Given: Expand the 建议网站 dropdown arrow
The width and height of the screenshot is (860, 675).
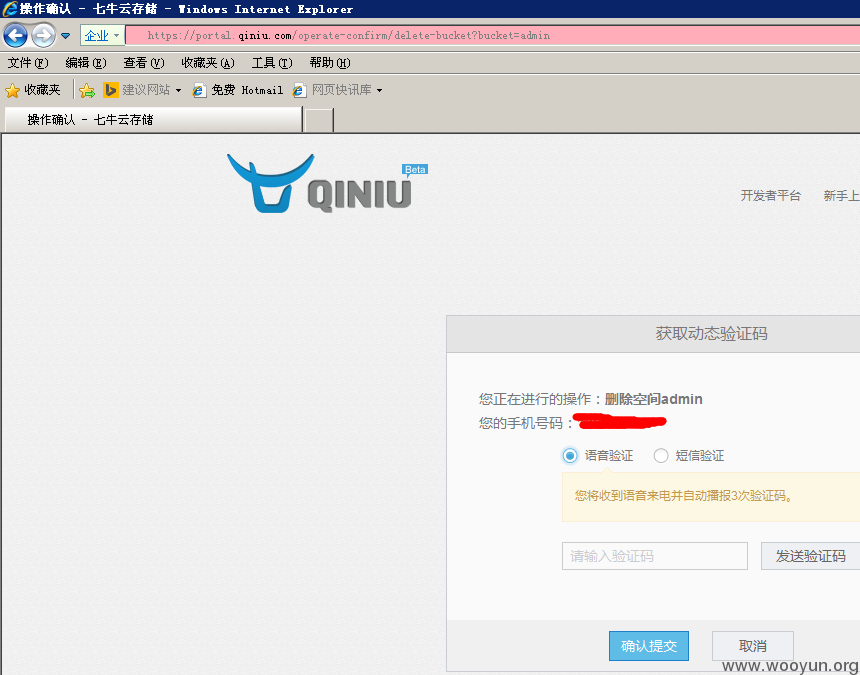Looking at the screenshot, I should coord(178,90).
